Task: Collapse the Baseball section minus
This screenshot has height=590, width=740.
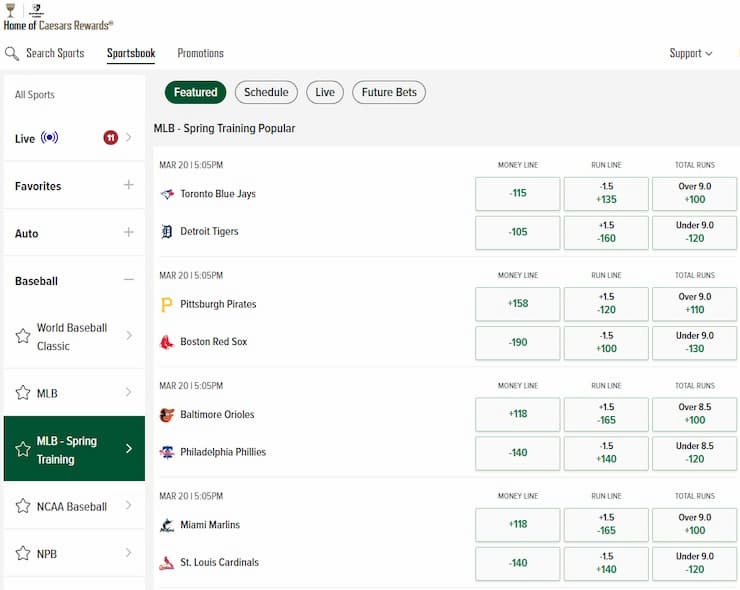Action: click(x=129, y=280)
